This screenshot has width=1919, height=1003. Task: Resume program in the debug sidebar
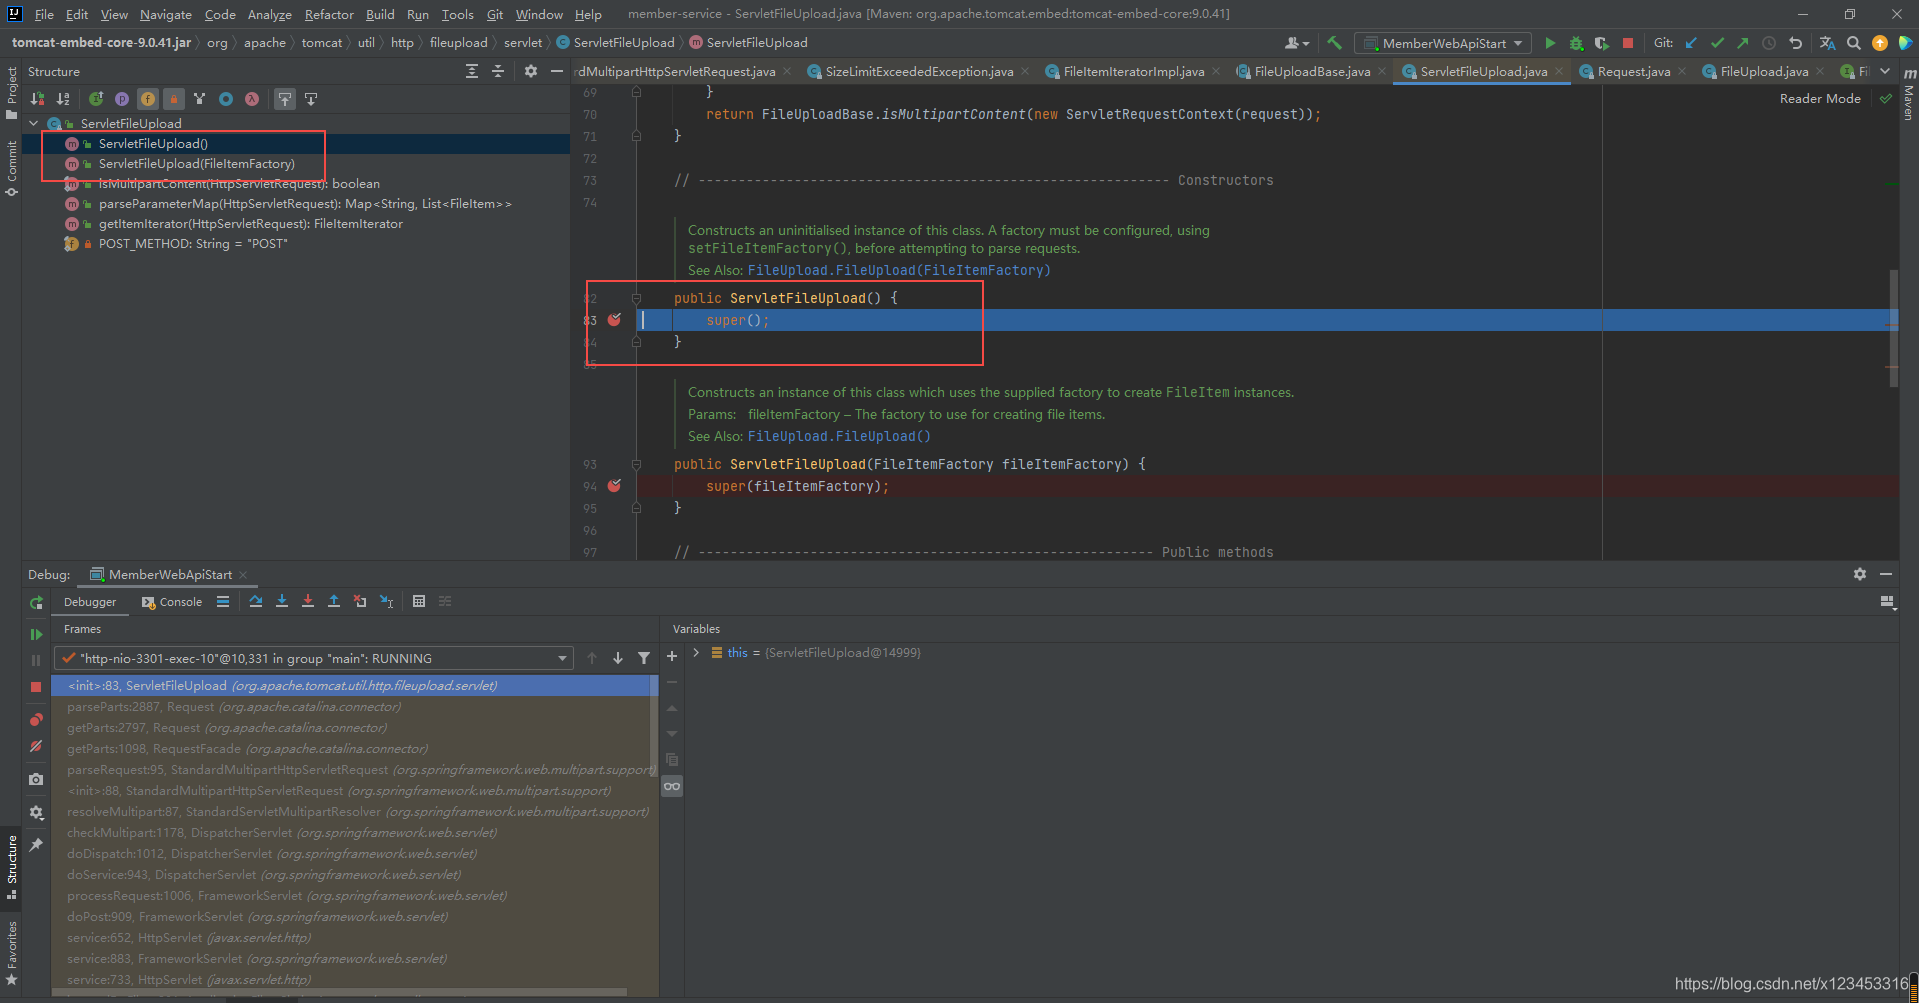(x=36, y=634)
